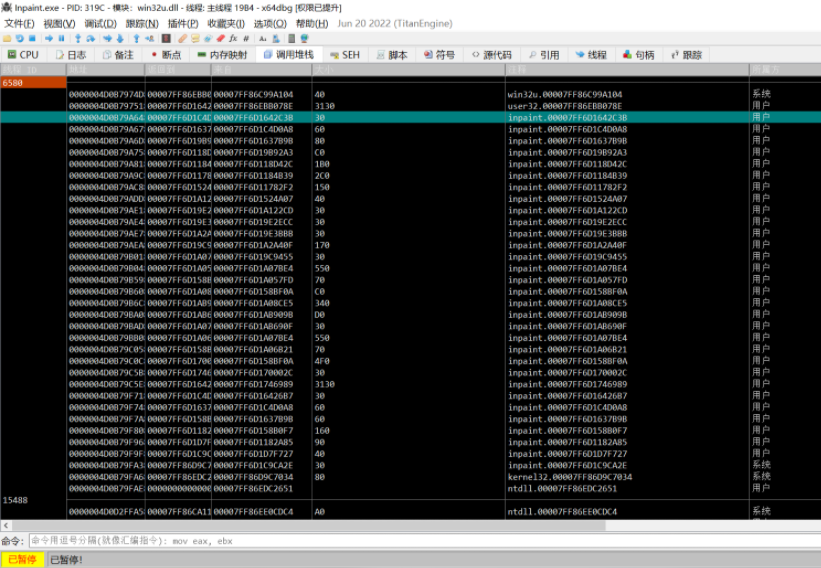Select thread ID 15488 cell
Viewport: 821px width, 568px height.
pos(33,500)
